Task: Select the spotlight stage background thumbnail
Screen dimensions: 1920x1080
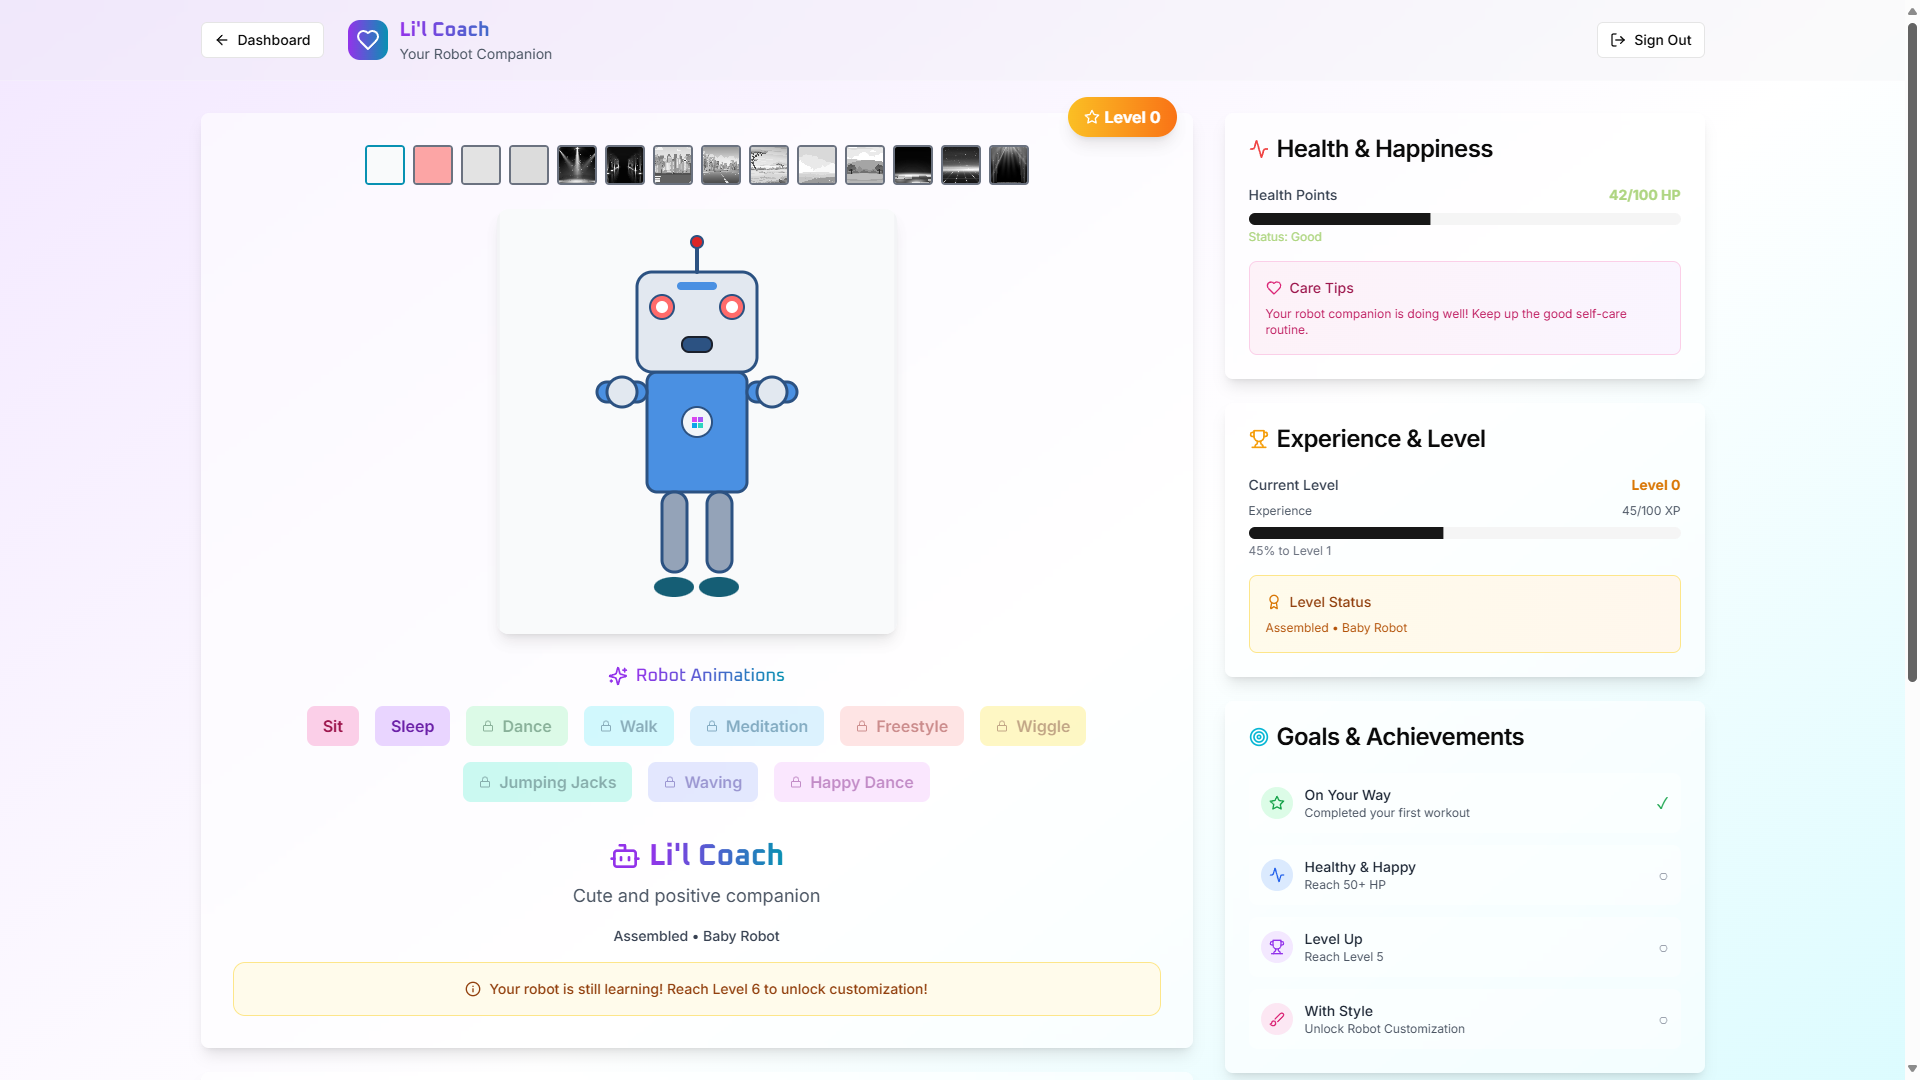Action: tap(577, 165)
